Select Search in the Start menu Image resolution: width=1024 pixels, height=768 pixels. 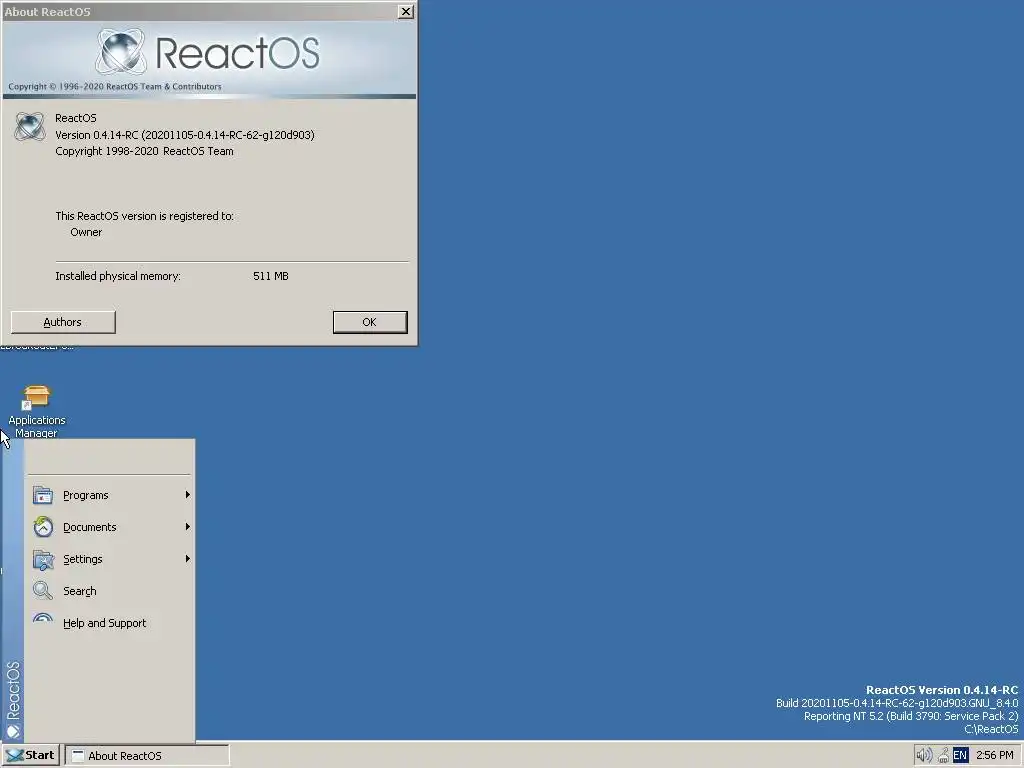tap(110, 591)
